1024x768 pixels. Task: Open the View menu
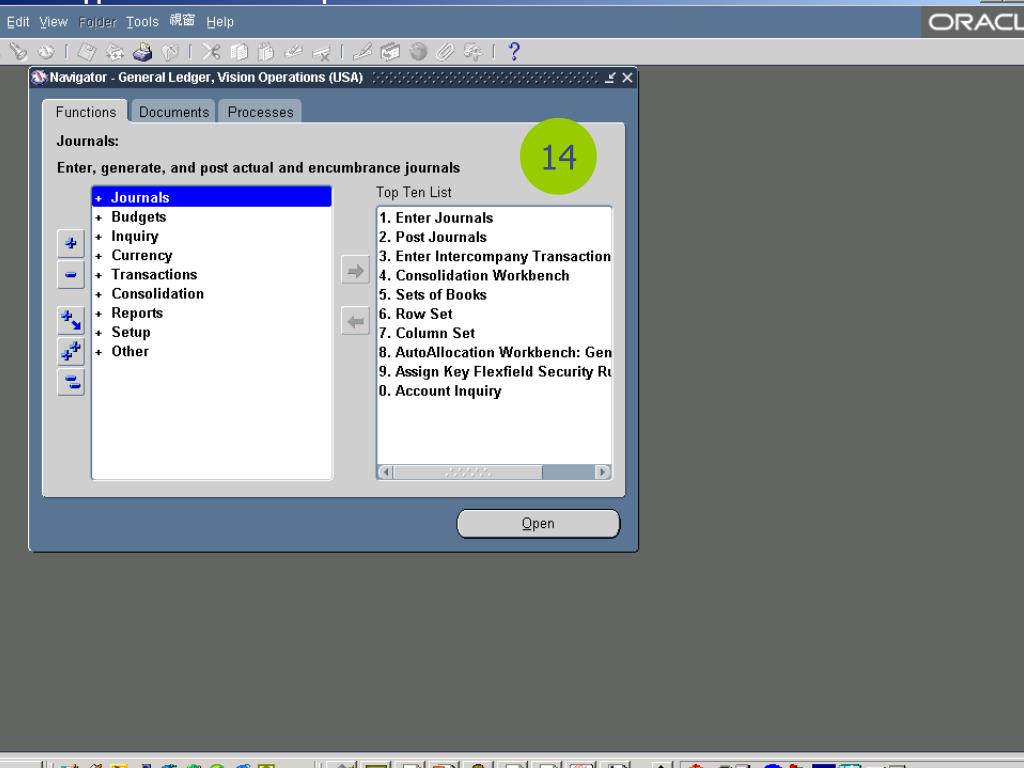point(54,22)
